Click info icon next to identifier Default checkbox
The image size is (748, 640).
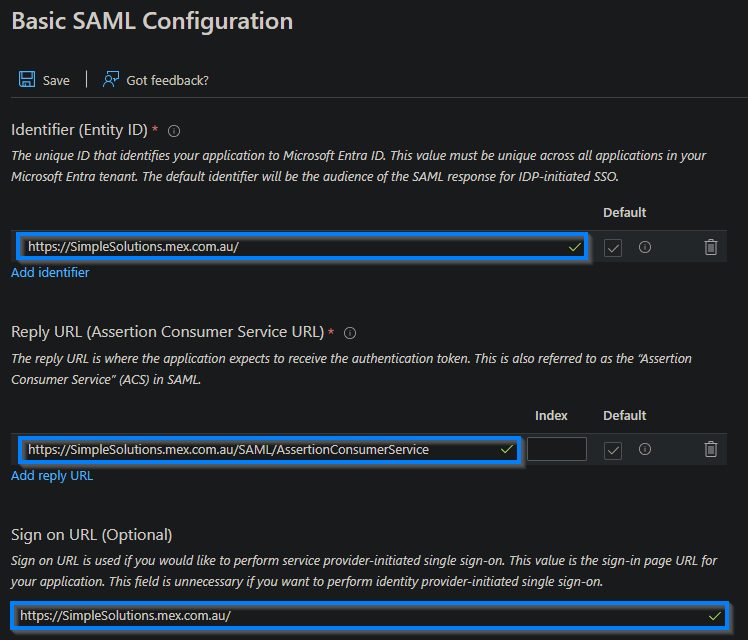tap(645, 247)
